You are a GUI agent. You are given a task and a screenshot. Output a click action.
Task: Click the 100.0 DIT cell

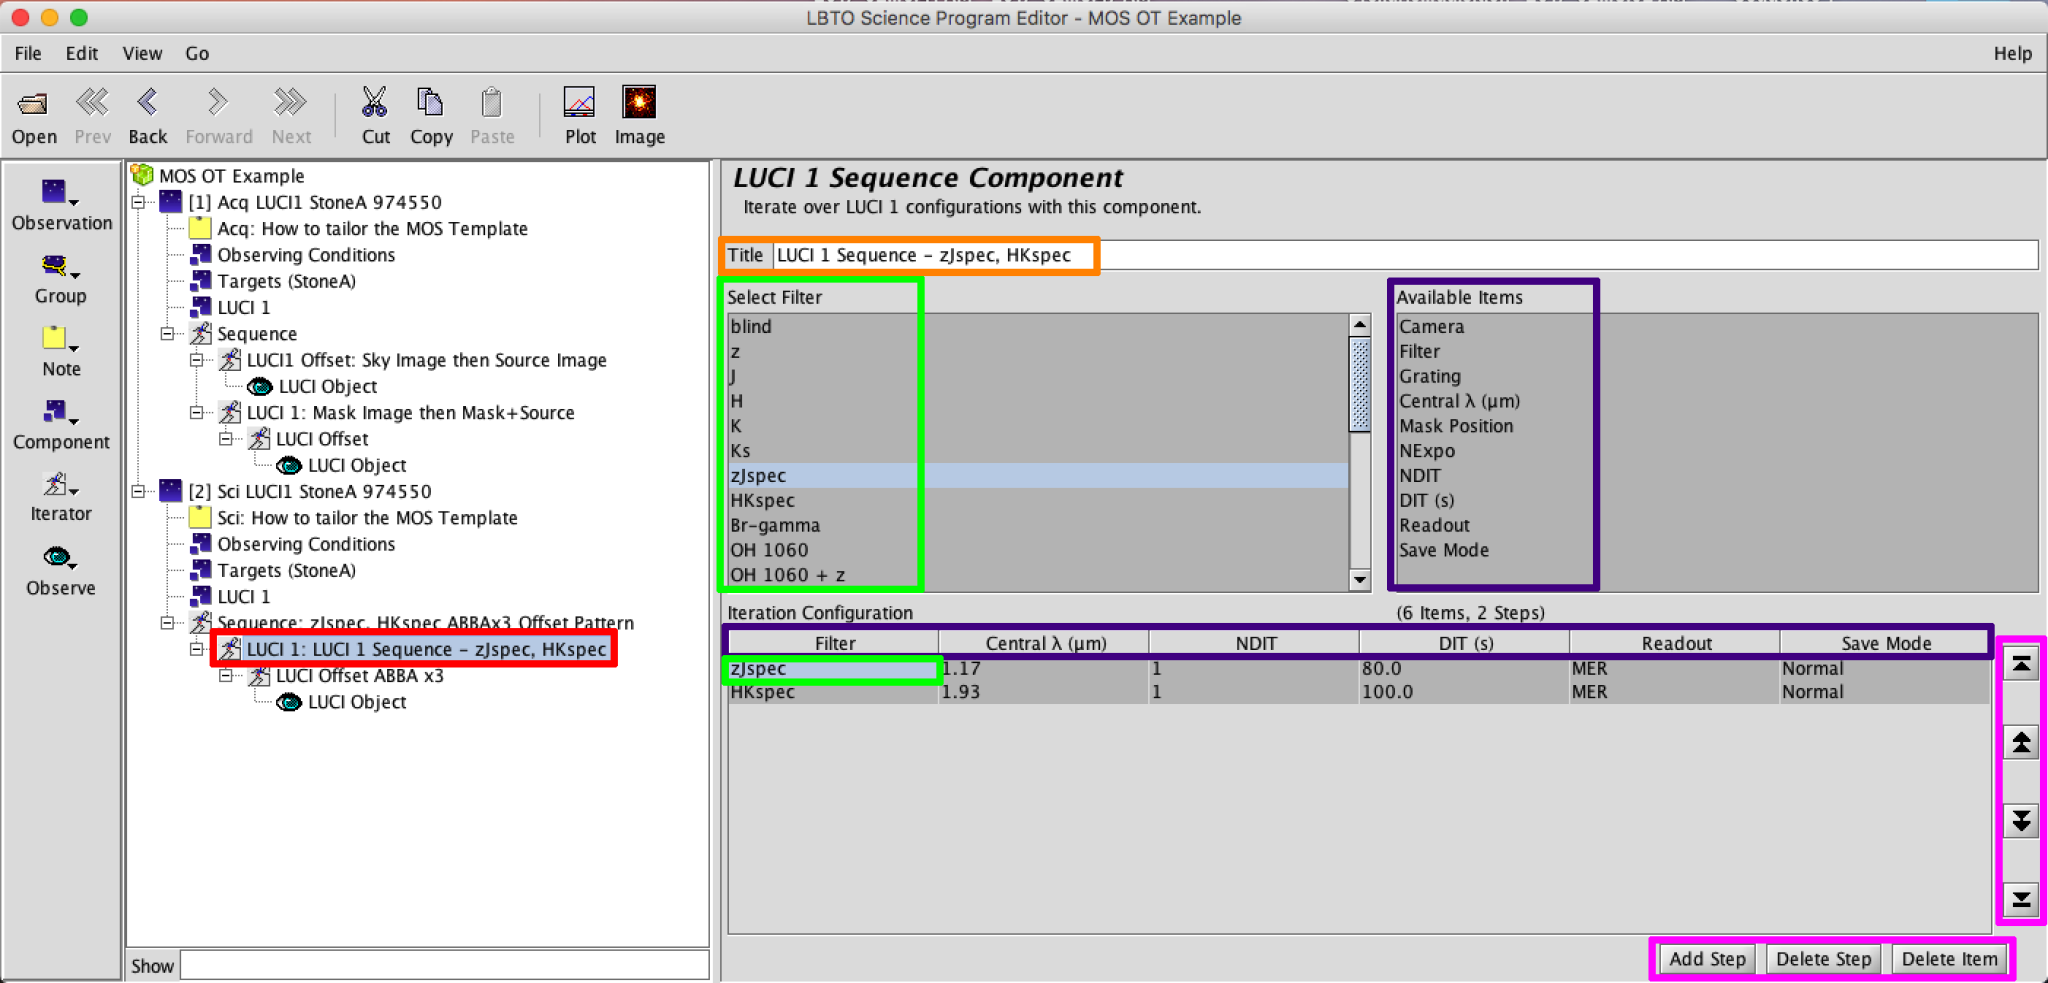[x=1464, y=692]
